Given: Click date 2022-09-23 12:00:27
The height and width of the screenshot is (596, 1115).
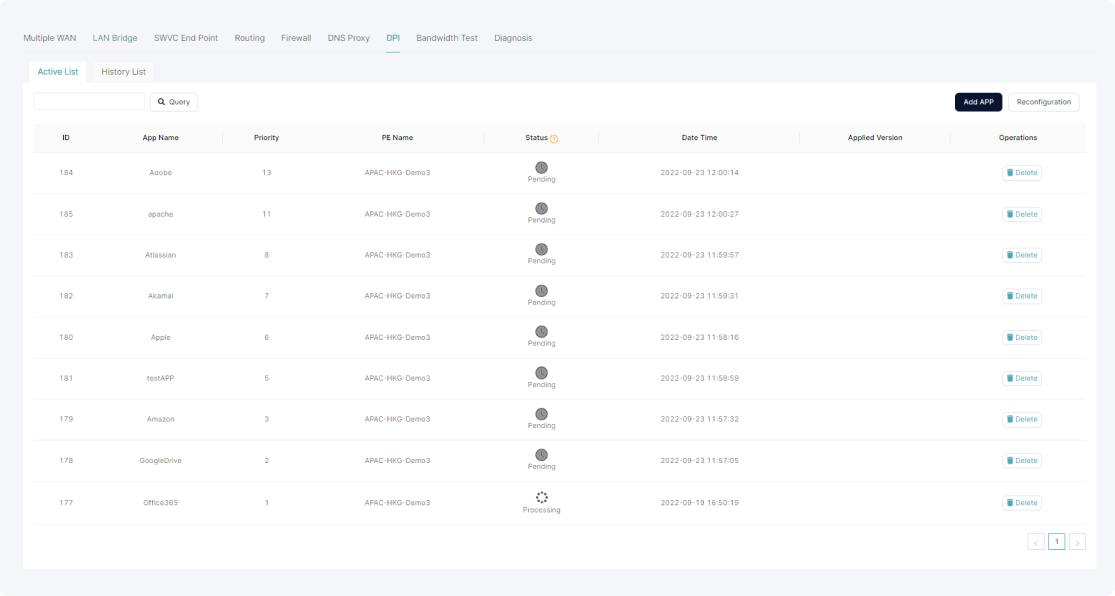Looking at the screenshot, I should [699, 214].
